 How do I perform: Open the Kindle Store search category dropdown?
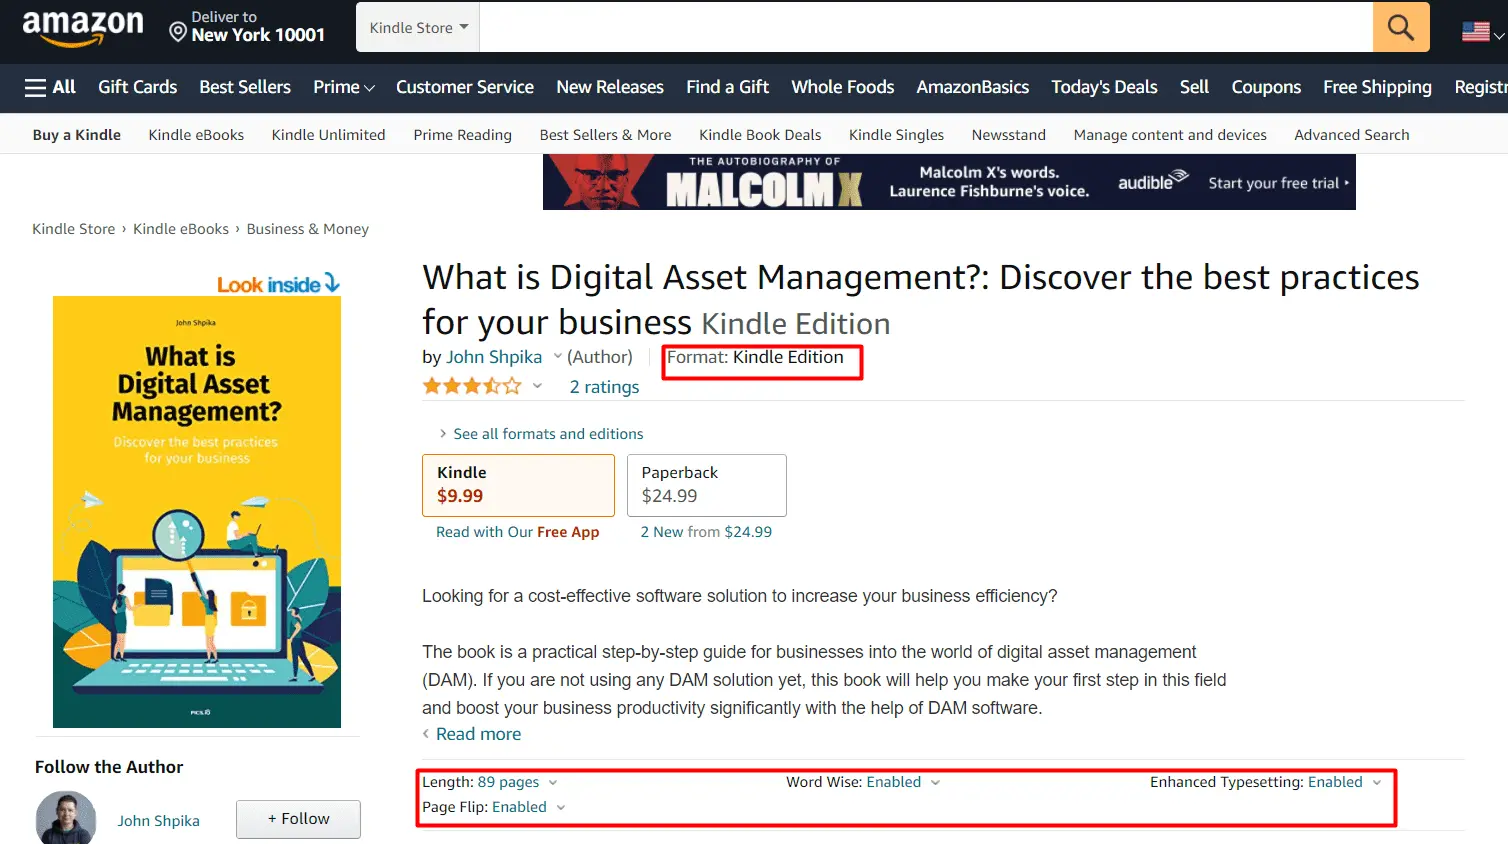(x=418, y=27)
